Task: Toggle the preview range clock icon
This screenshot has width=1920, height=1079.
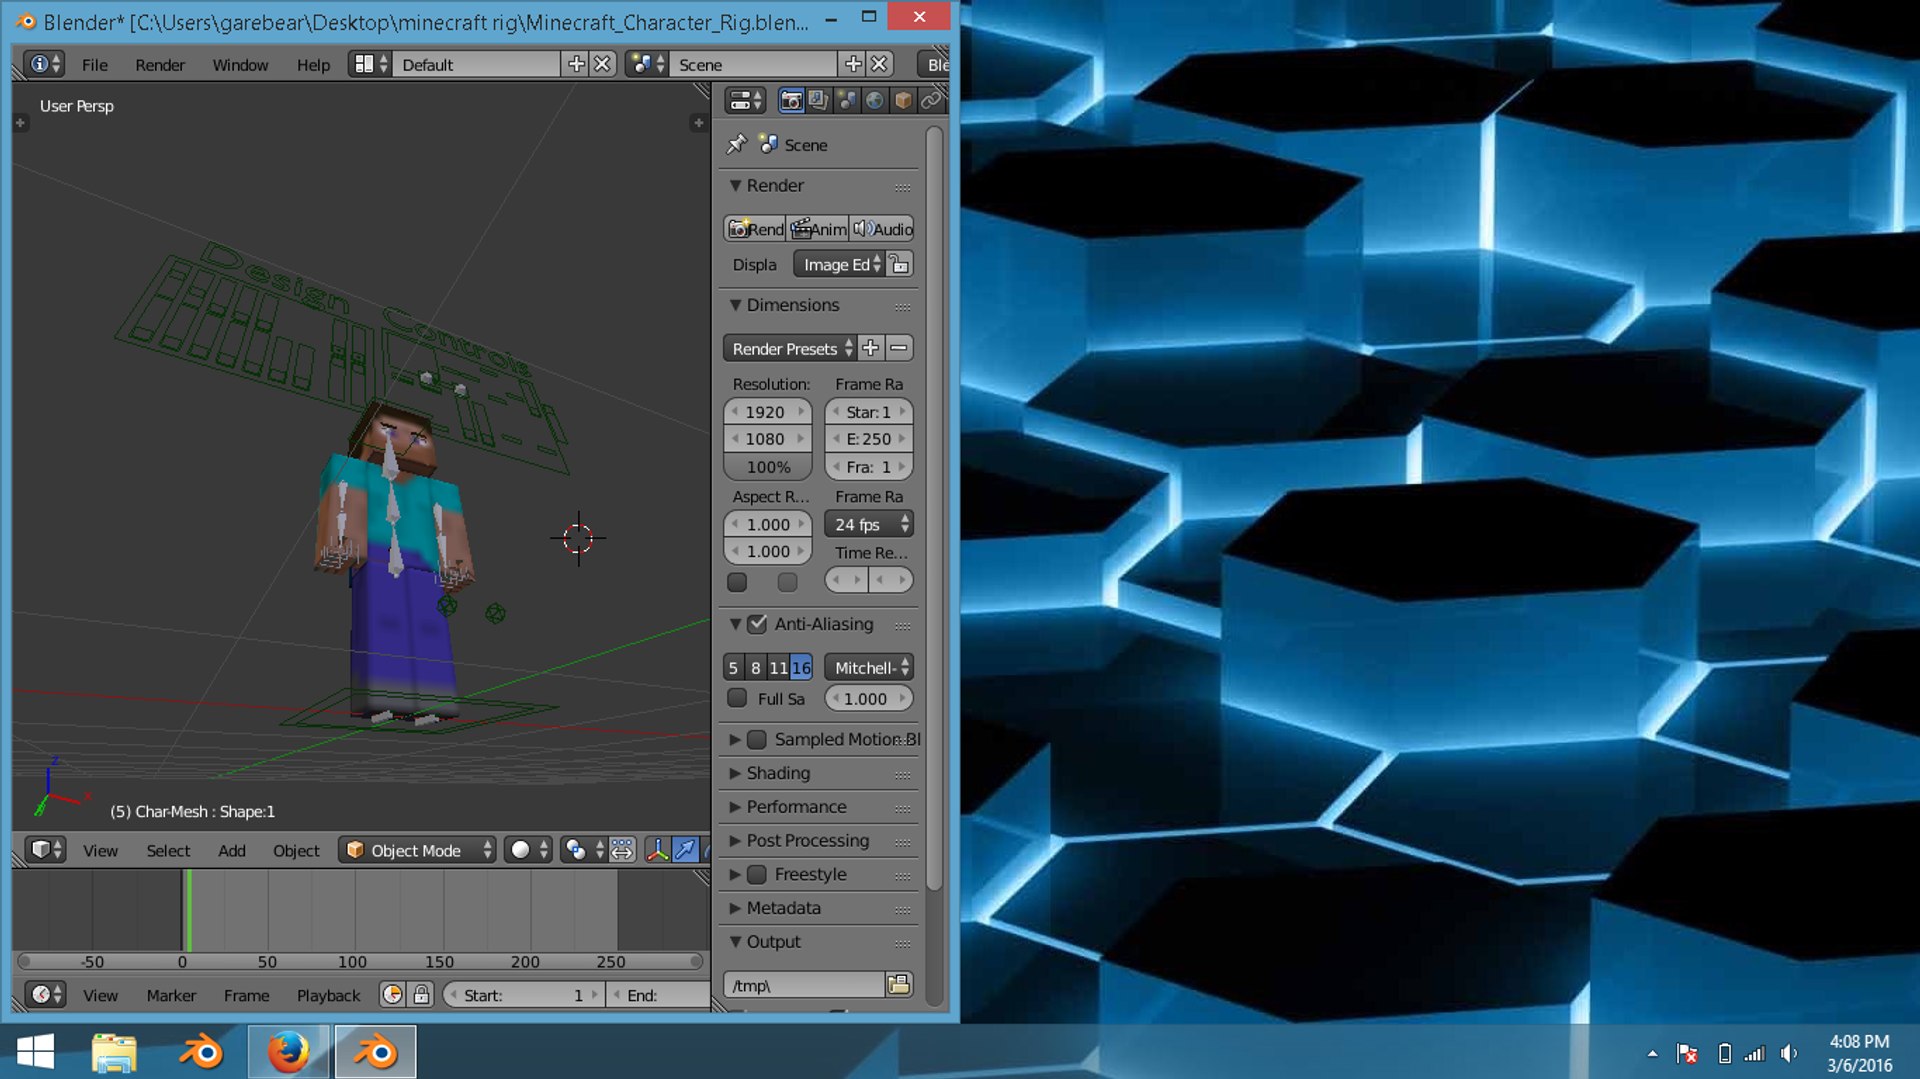Action: click(x=392, y=995)
